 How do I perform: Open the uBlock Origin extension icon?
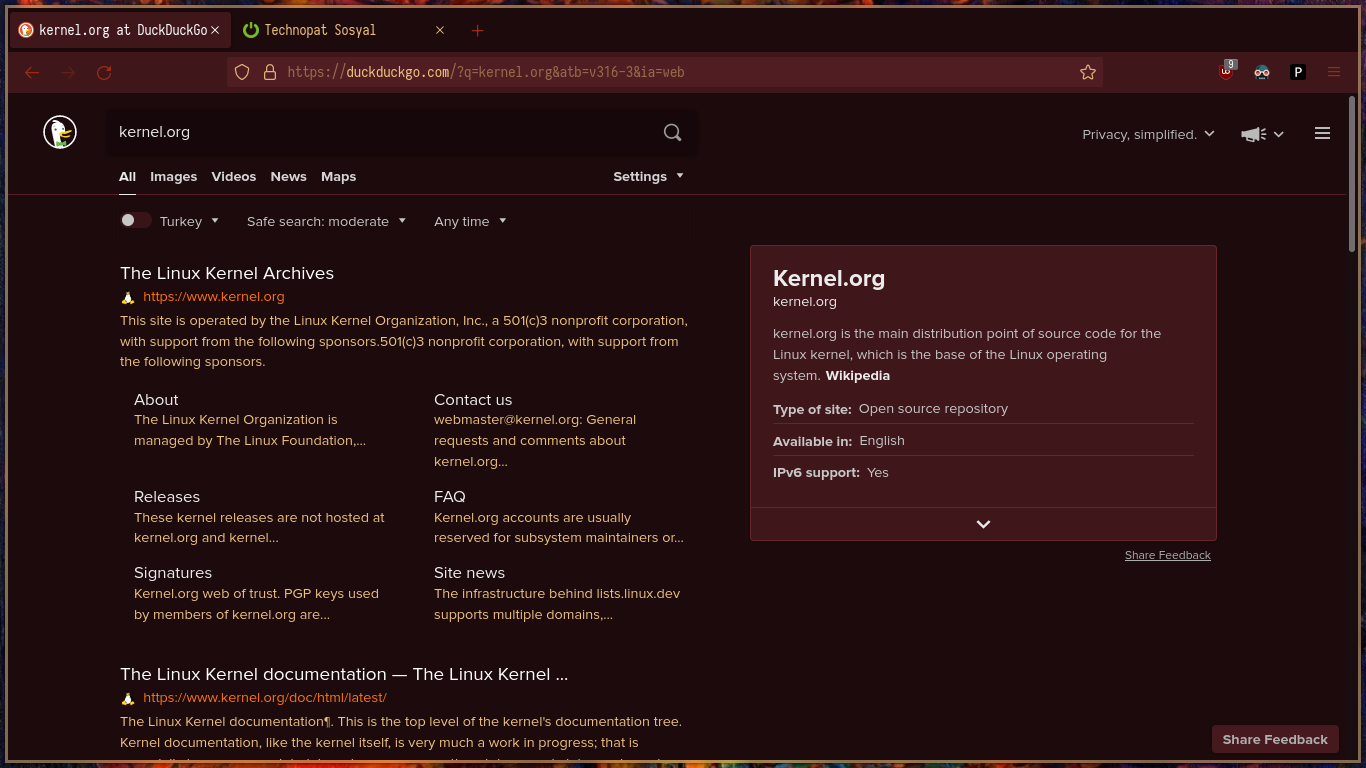pyautogui.click(x=1226, y=71)
